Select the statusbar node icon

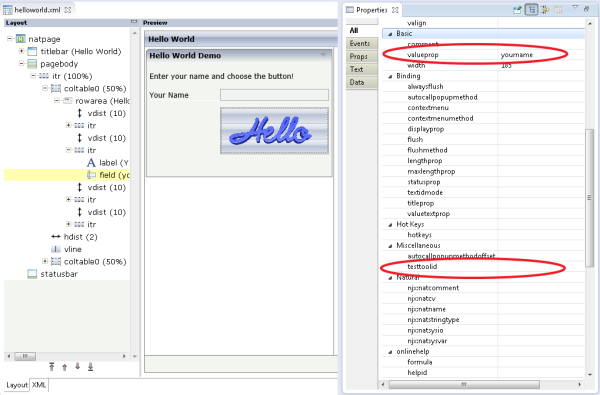click(x=32, y=274)
